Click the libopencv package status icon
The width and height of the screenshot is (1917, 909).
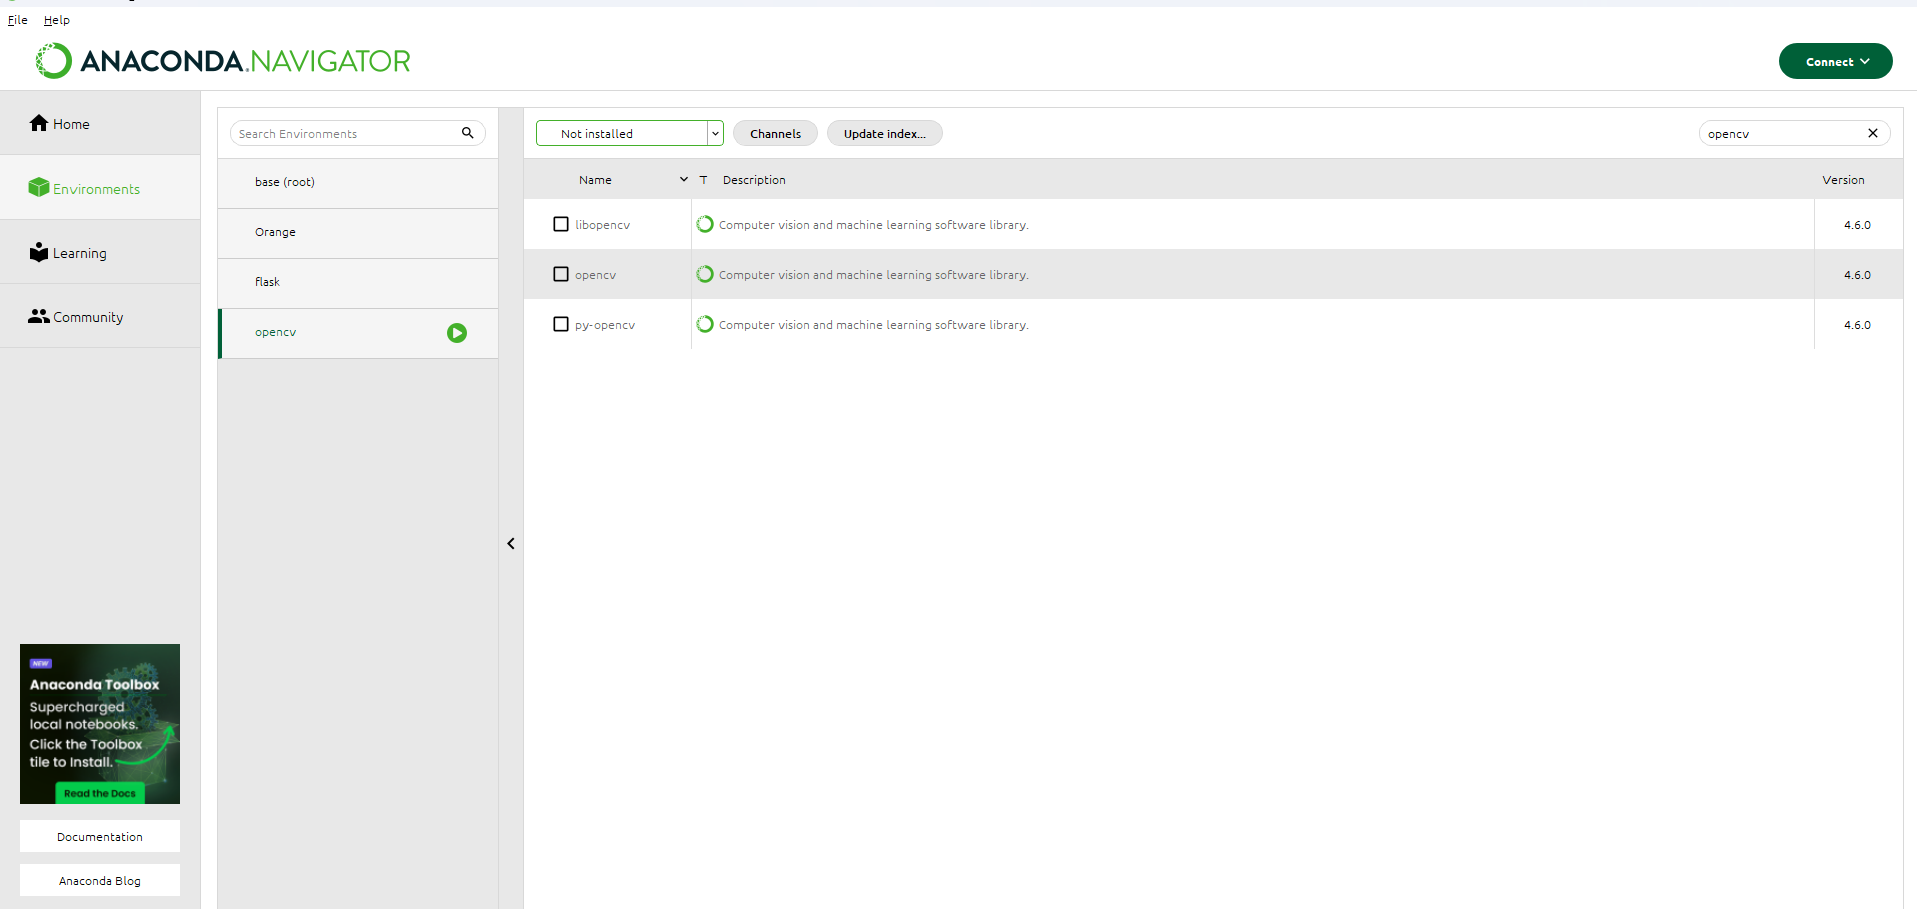(x=705, y=224)
